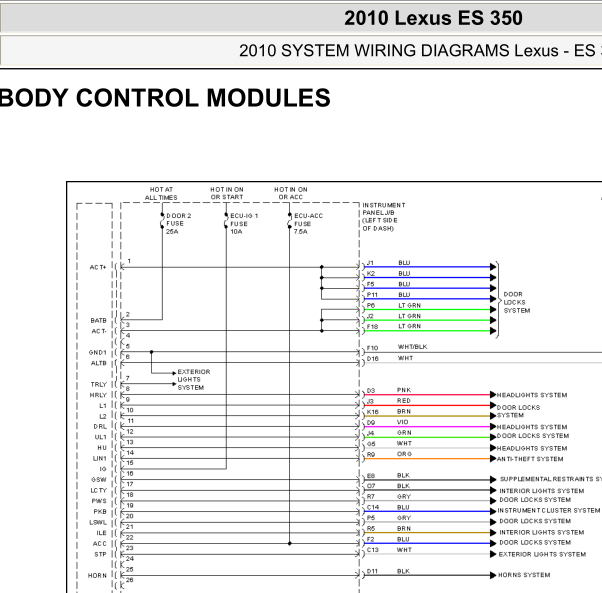Click the "WHT/BLK" wire color label

[x=412, y=347]
